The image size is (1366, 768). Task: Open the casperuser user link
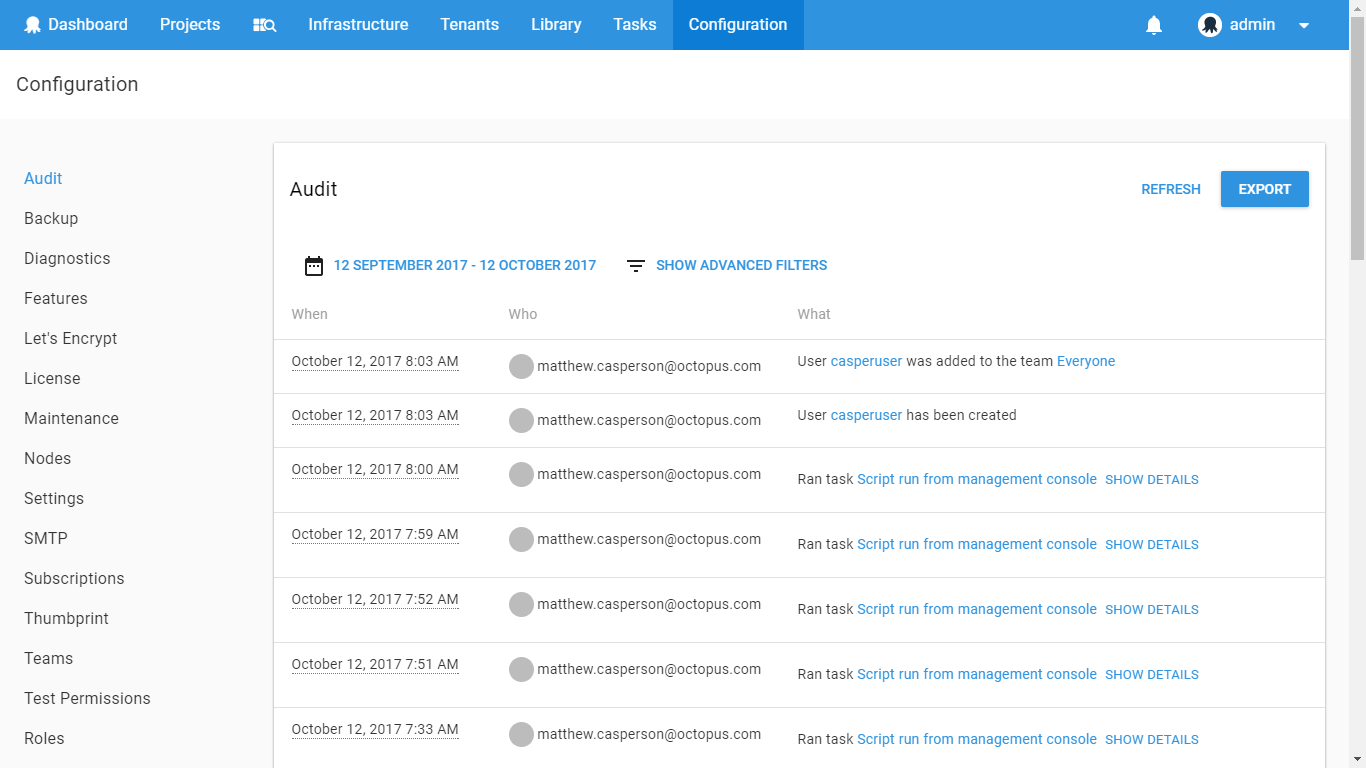click(x=866, y=361)
